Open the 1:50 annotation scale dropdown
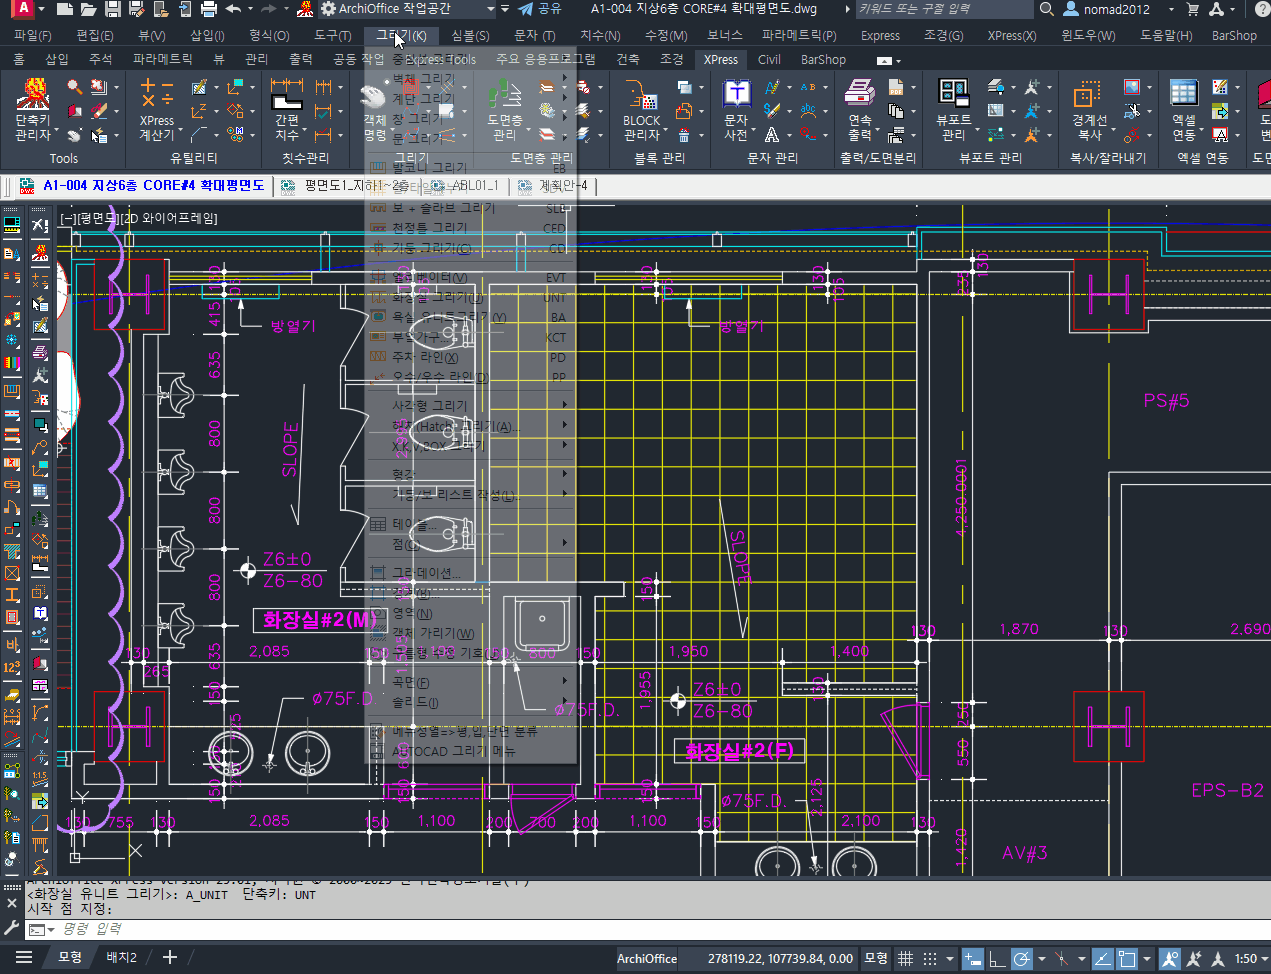This screenshot has height=974, width=1271. (1250, 958)
